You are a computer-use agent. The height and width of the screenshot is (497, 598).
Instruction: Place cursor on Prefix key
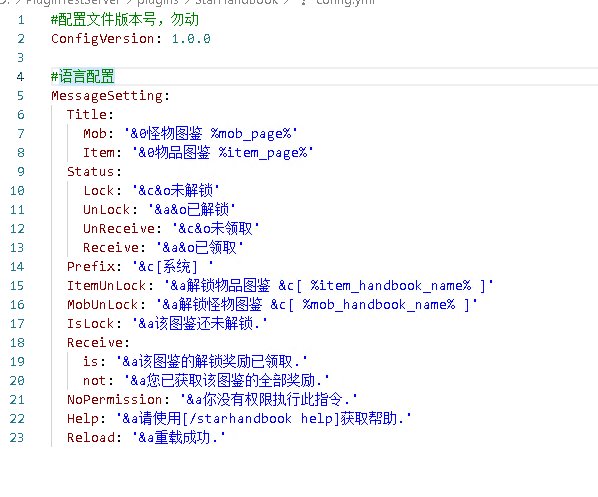click(x=91, y=267)
